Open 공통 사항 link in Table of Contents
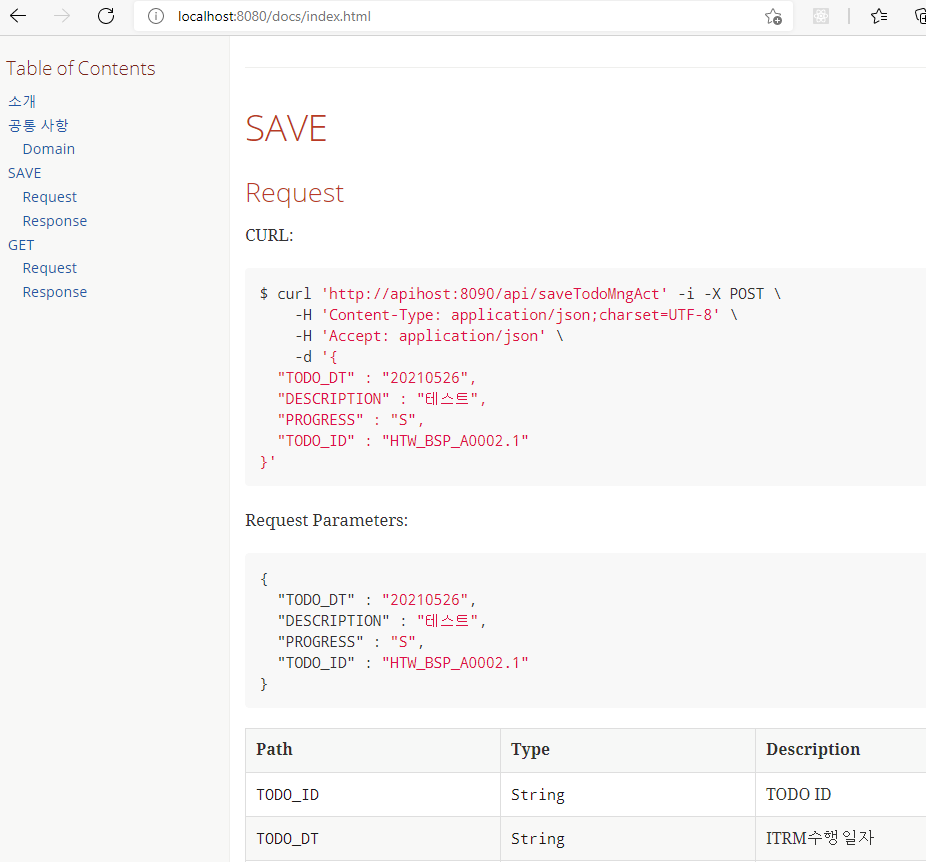This screenshot has height=862, width=926. [38, 125]
